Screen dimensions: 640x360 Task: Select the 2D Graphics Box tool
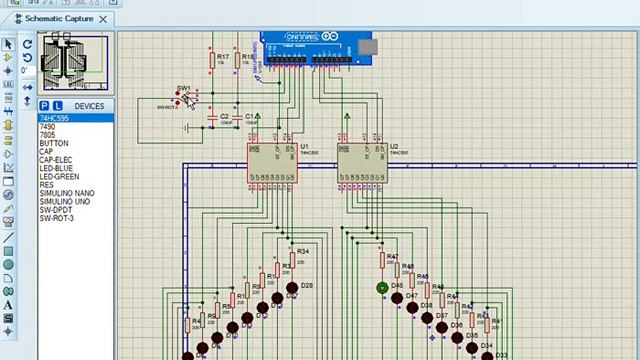coord(8,251)
